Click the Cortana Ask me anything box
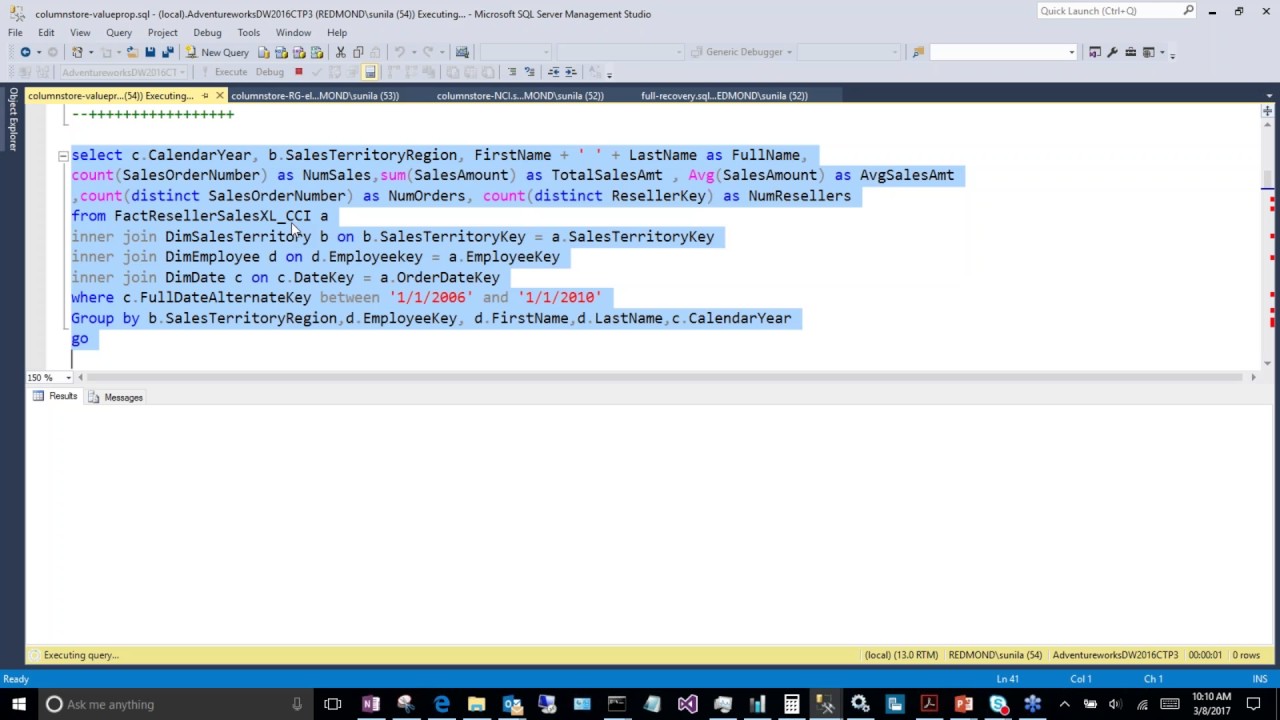 pos(174,704)
